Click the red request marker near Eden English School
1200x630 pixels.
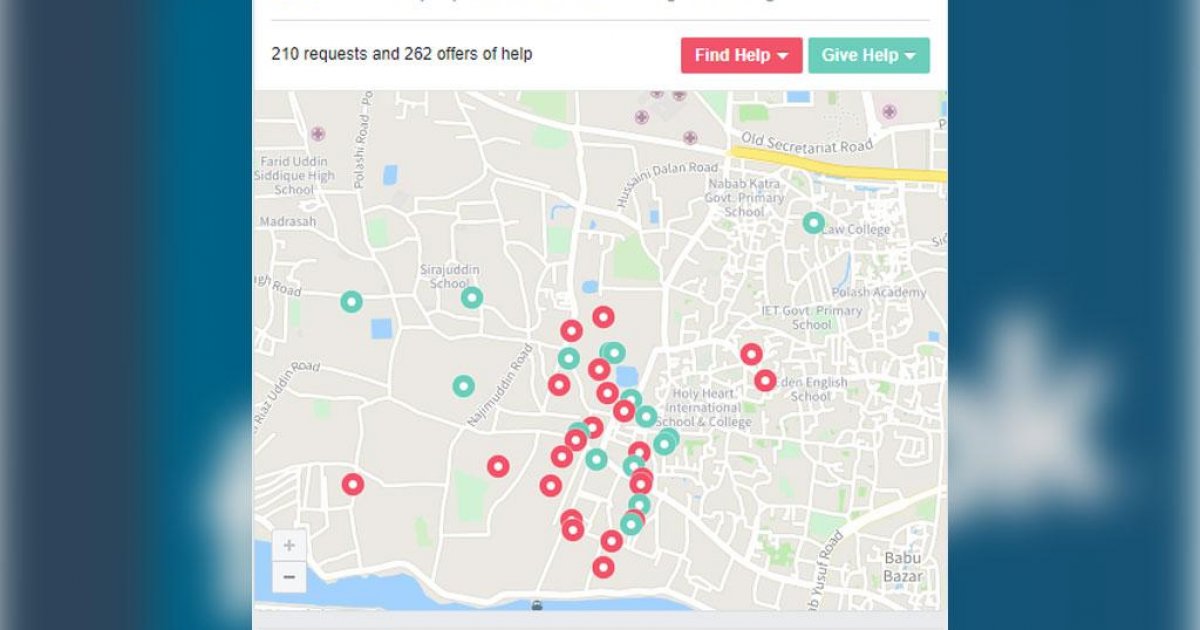click(766, 381)
